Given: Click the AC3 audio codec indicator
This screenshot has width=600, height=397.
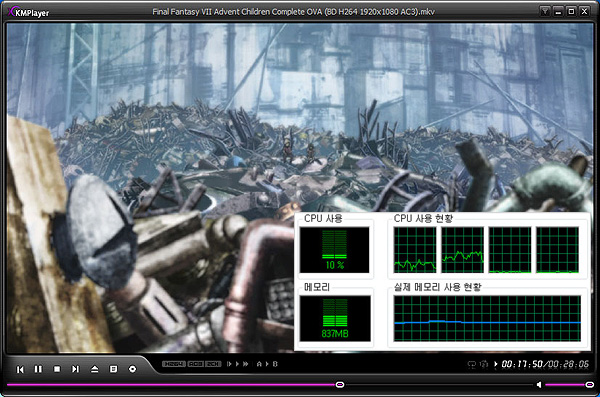Looking at the screenshot, I should pos(196,364).
